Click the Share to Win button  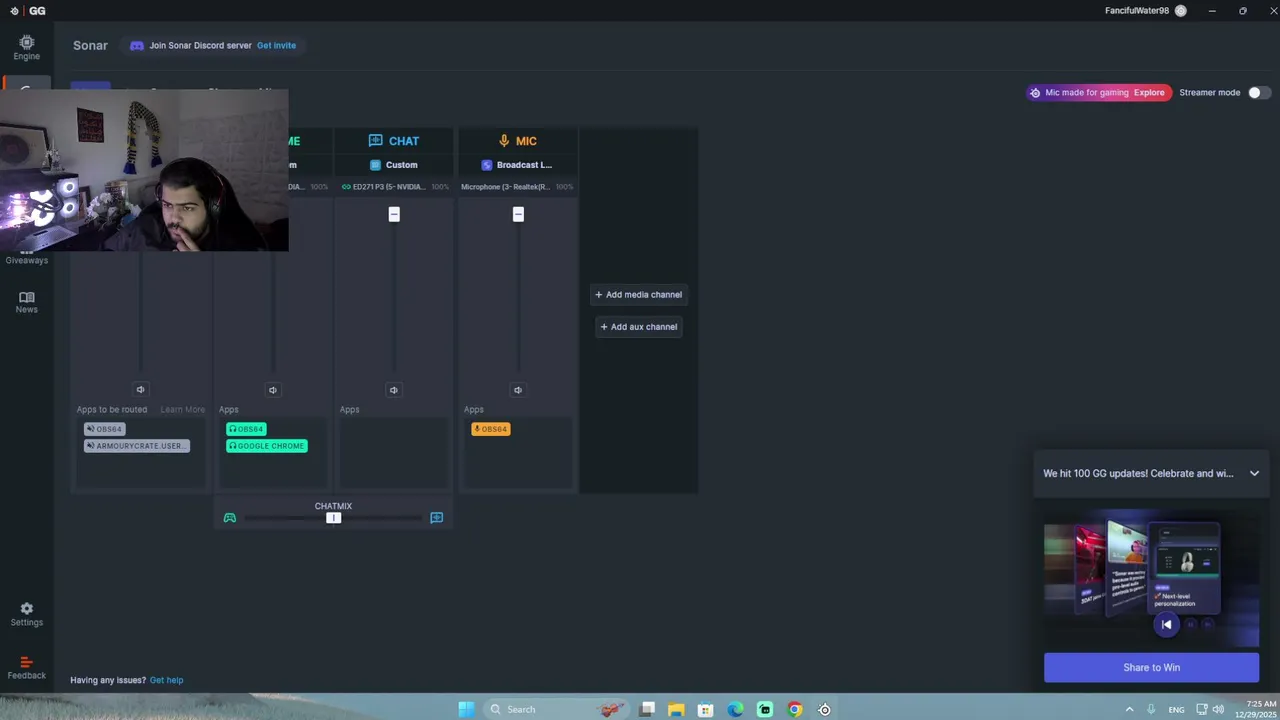coord(1151,667)
